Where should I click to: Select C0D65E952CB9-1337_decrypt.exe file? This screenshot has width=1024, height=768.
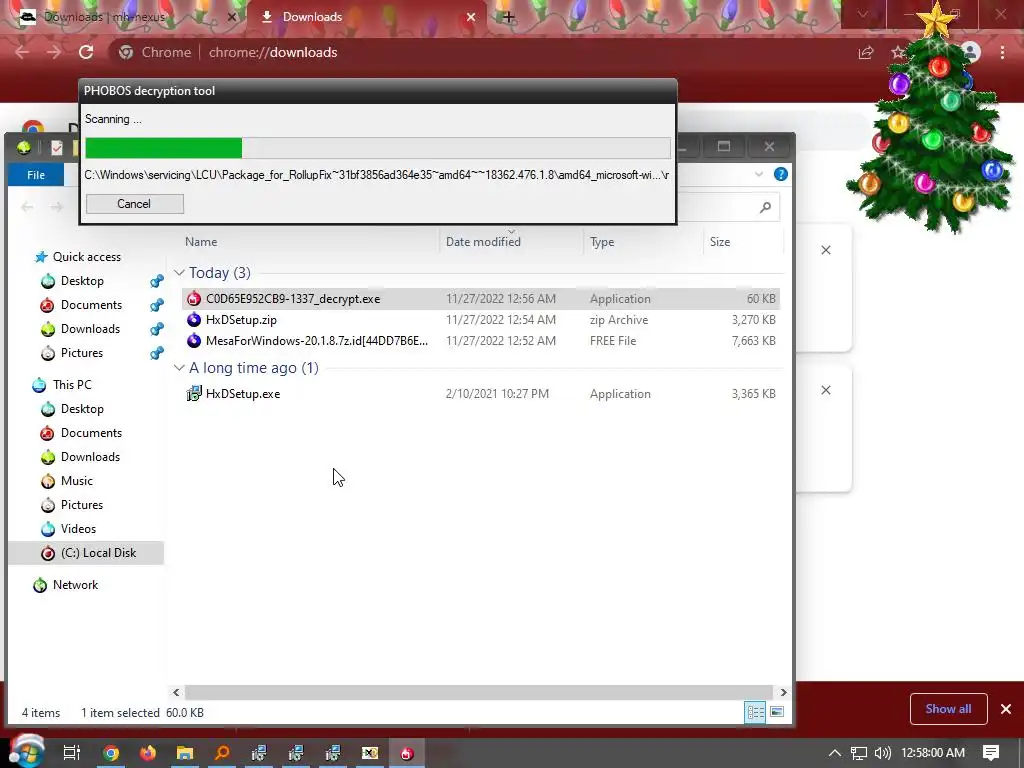tap(481, 298)
